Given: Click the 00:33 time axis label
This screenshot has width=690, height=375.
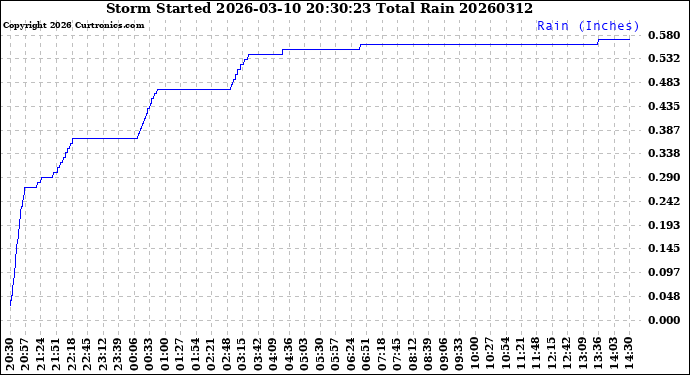Looking at the screenshot, I should [x=149, y=354].
